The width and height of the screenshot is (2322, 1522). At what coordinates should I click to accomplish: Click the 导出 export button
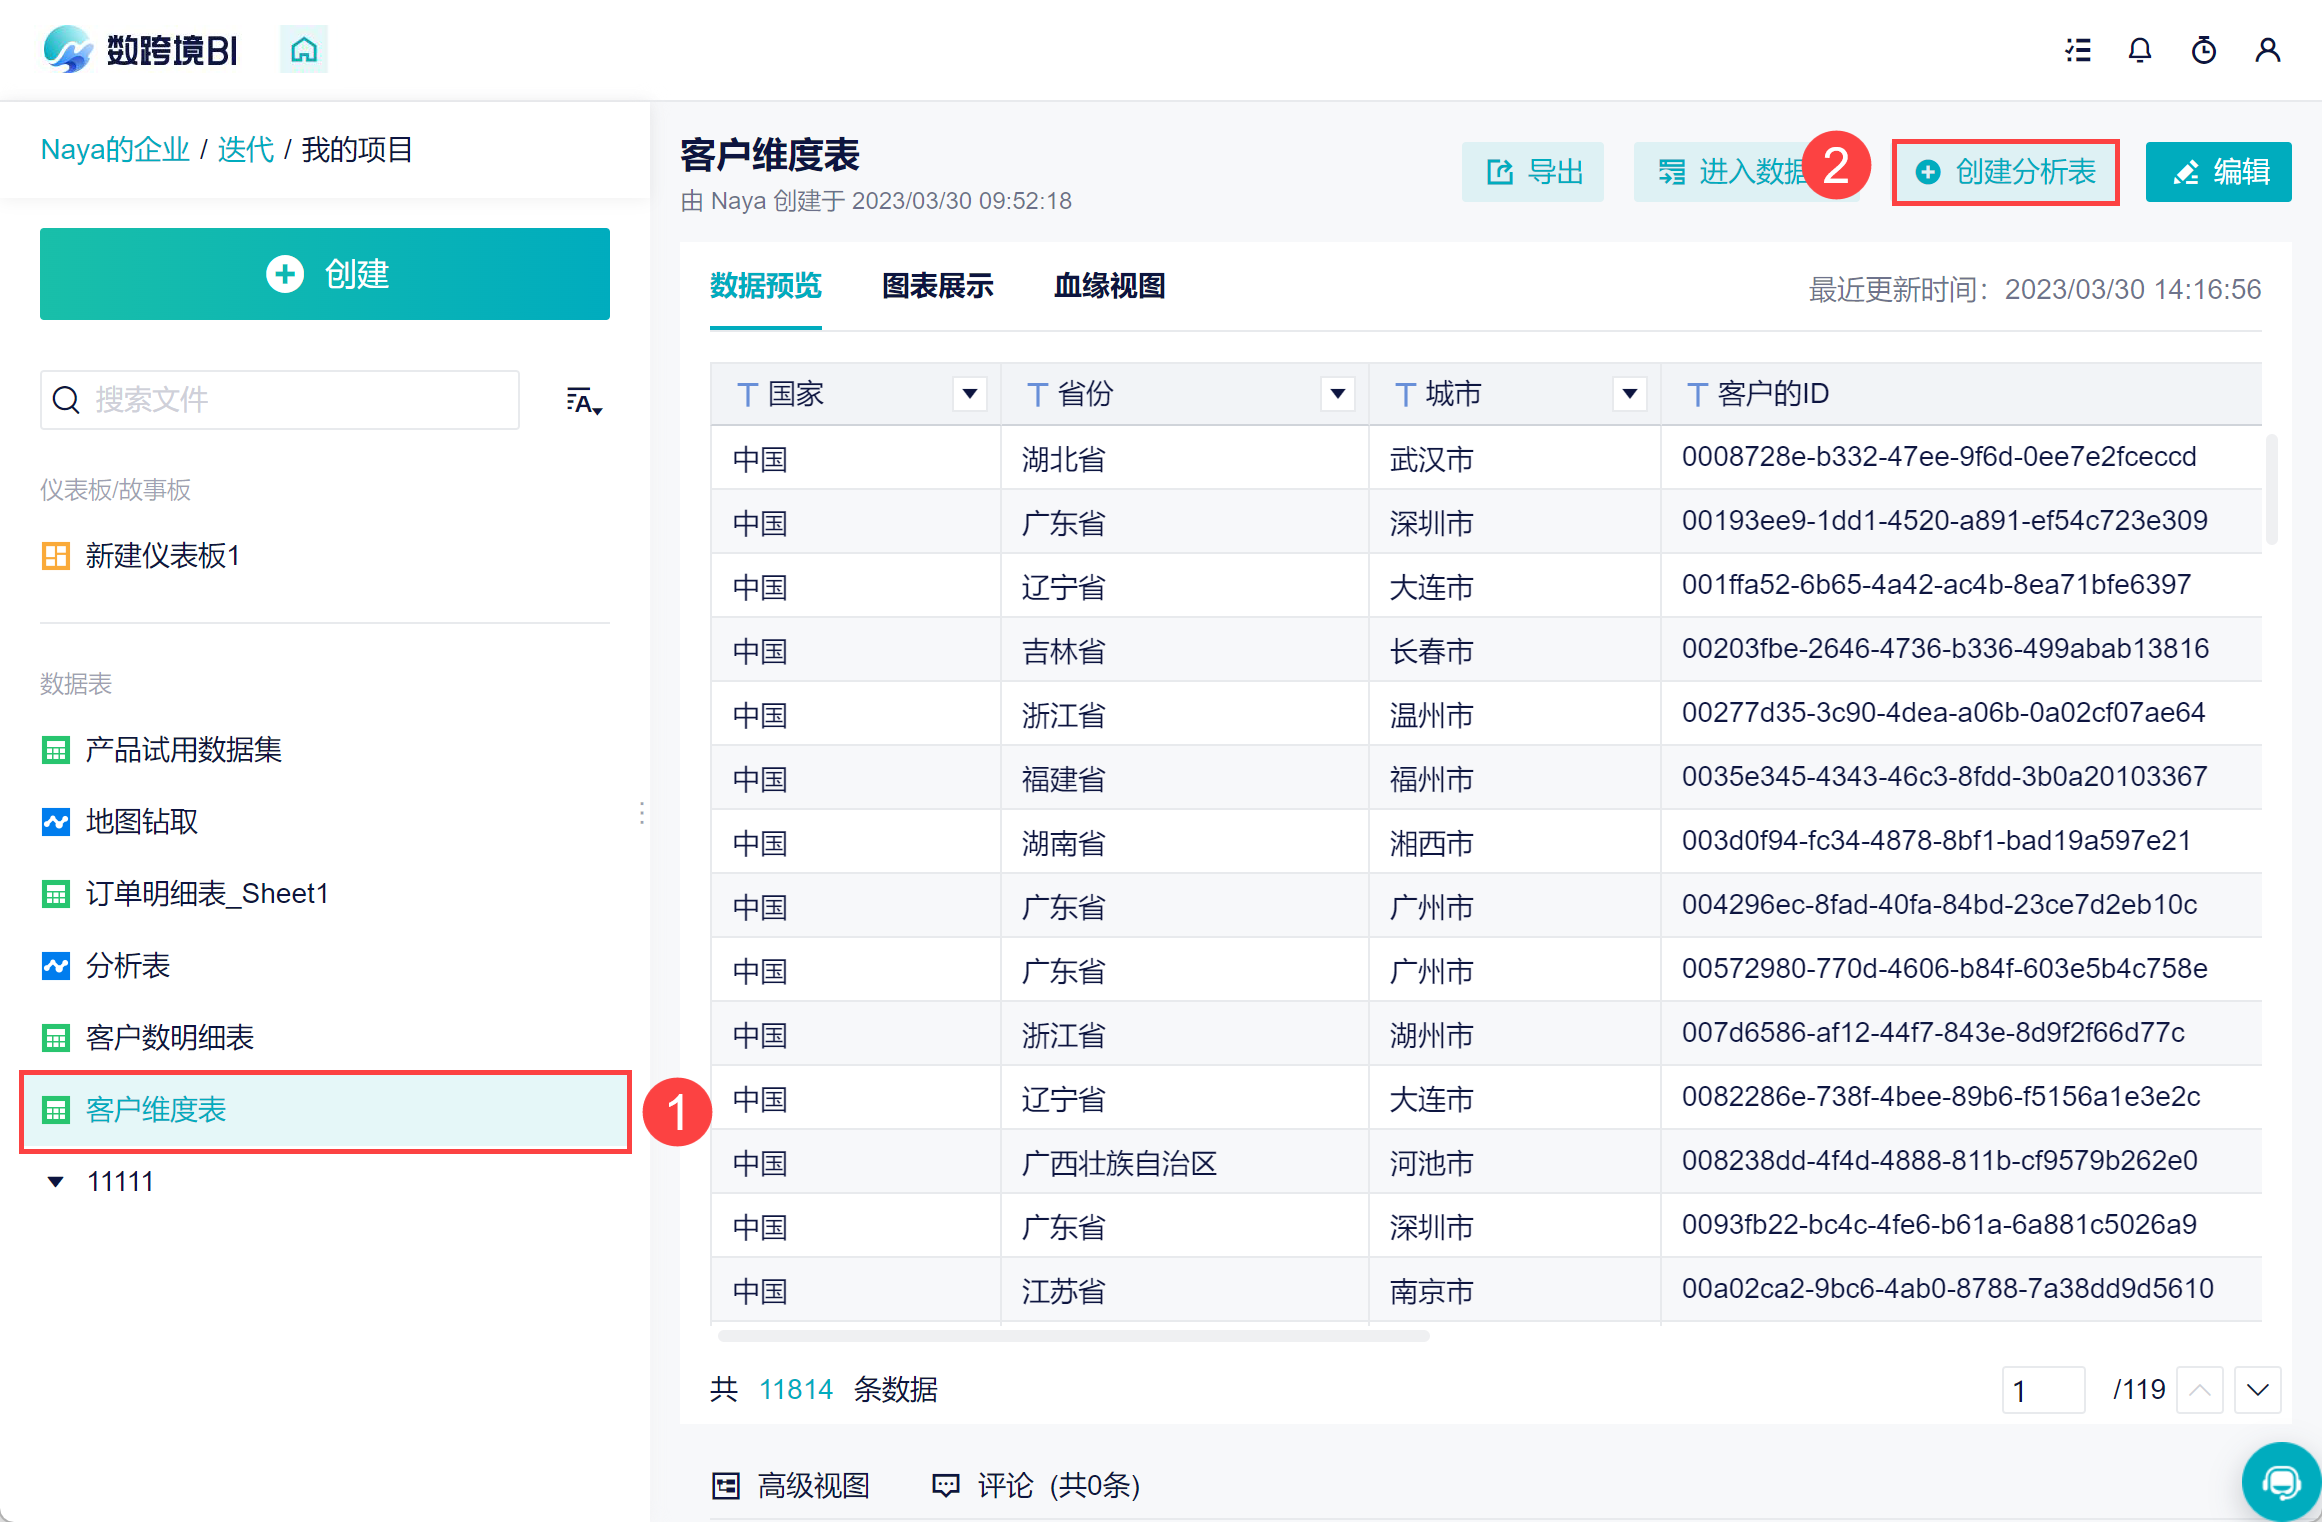[1532, 172]
